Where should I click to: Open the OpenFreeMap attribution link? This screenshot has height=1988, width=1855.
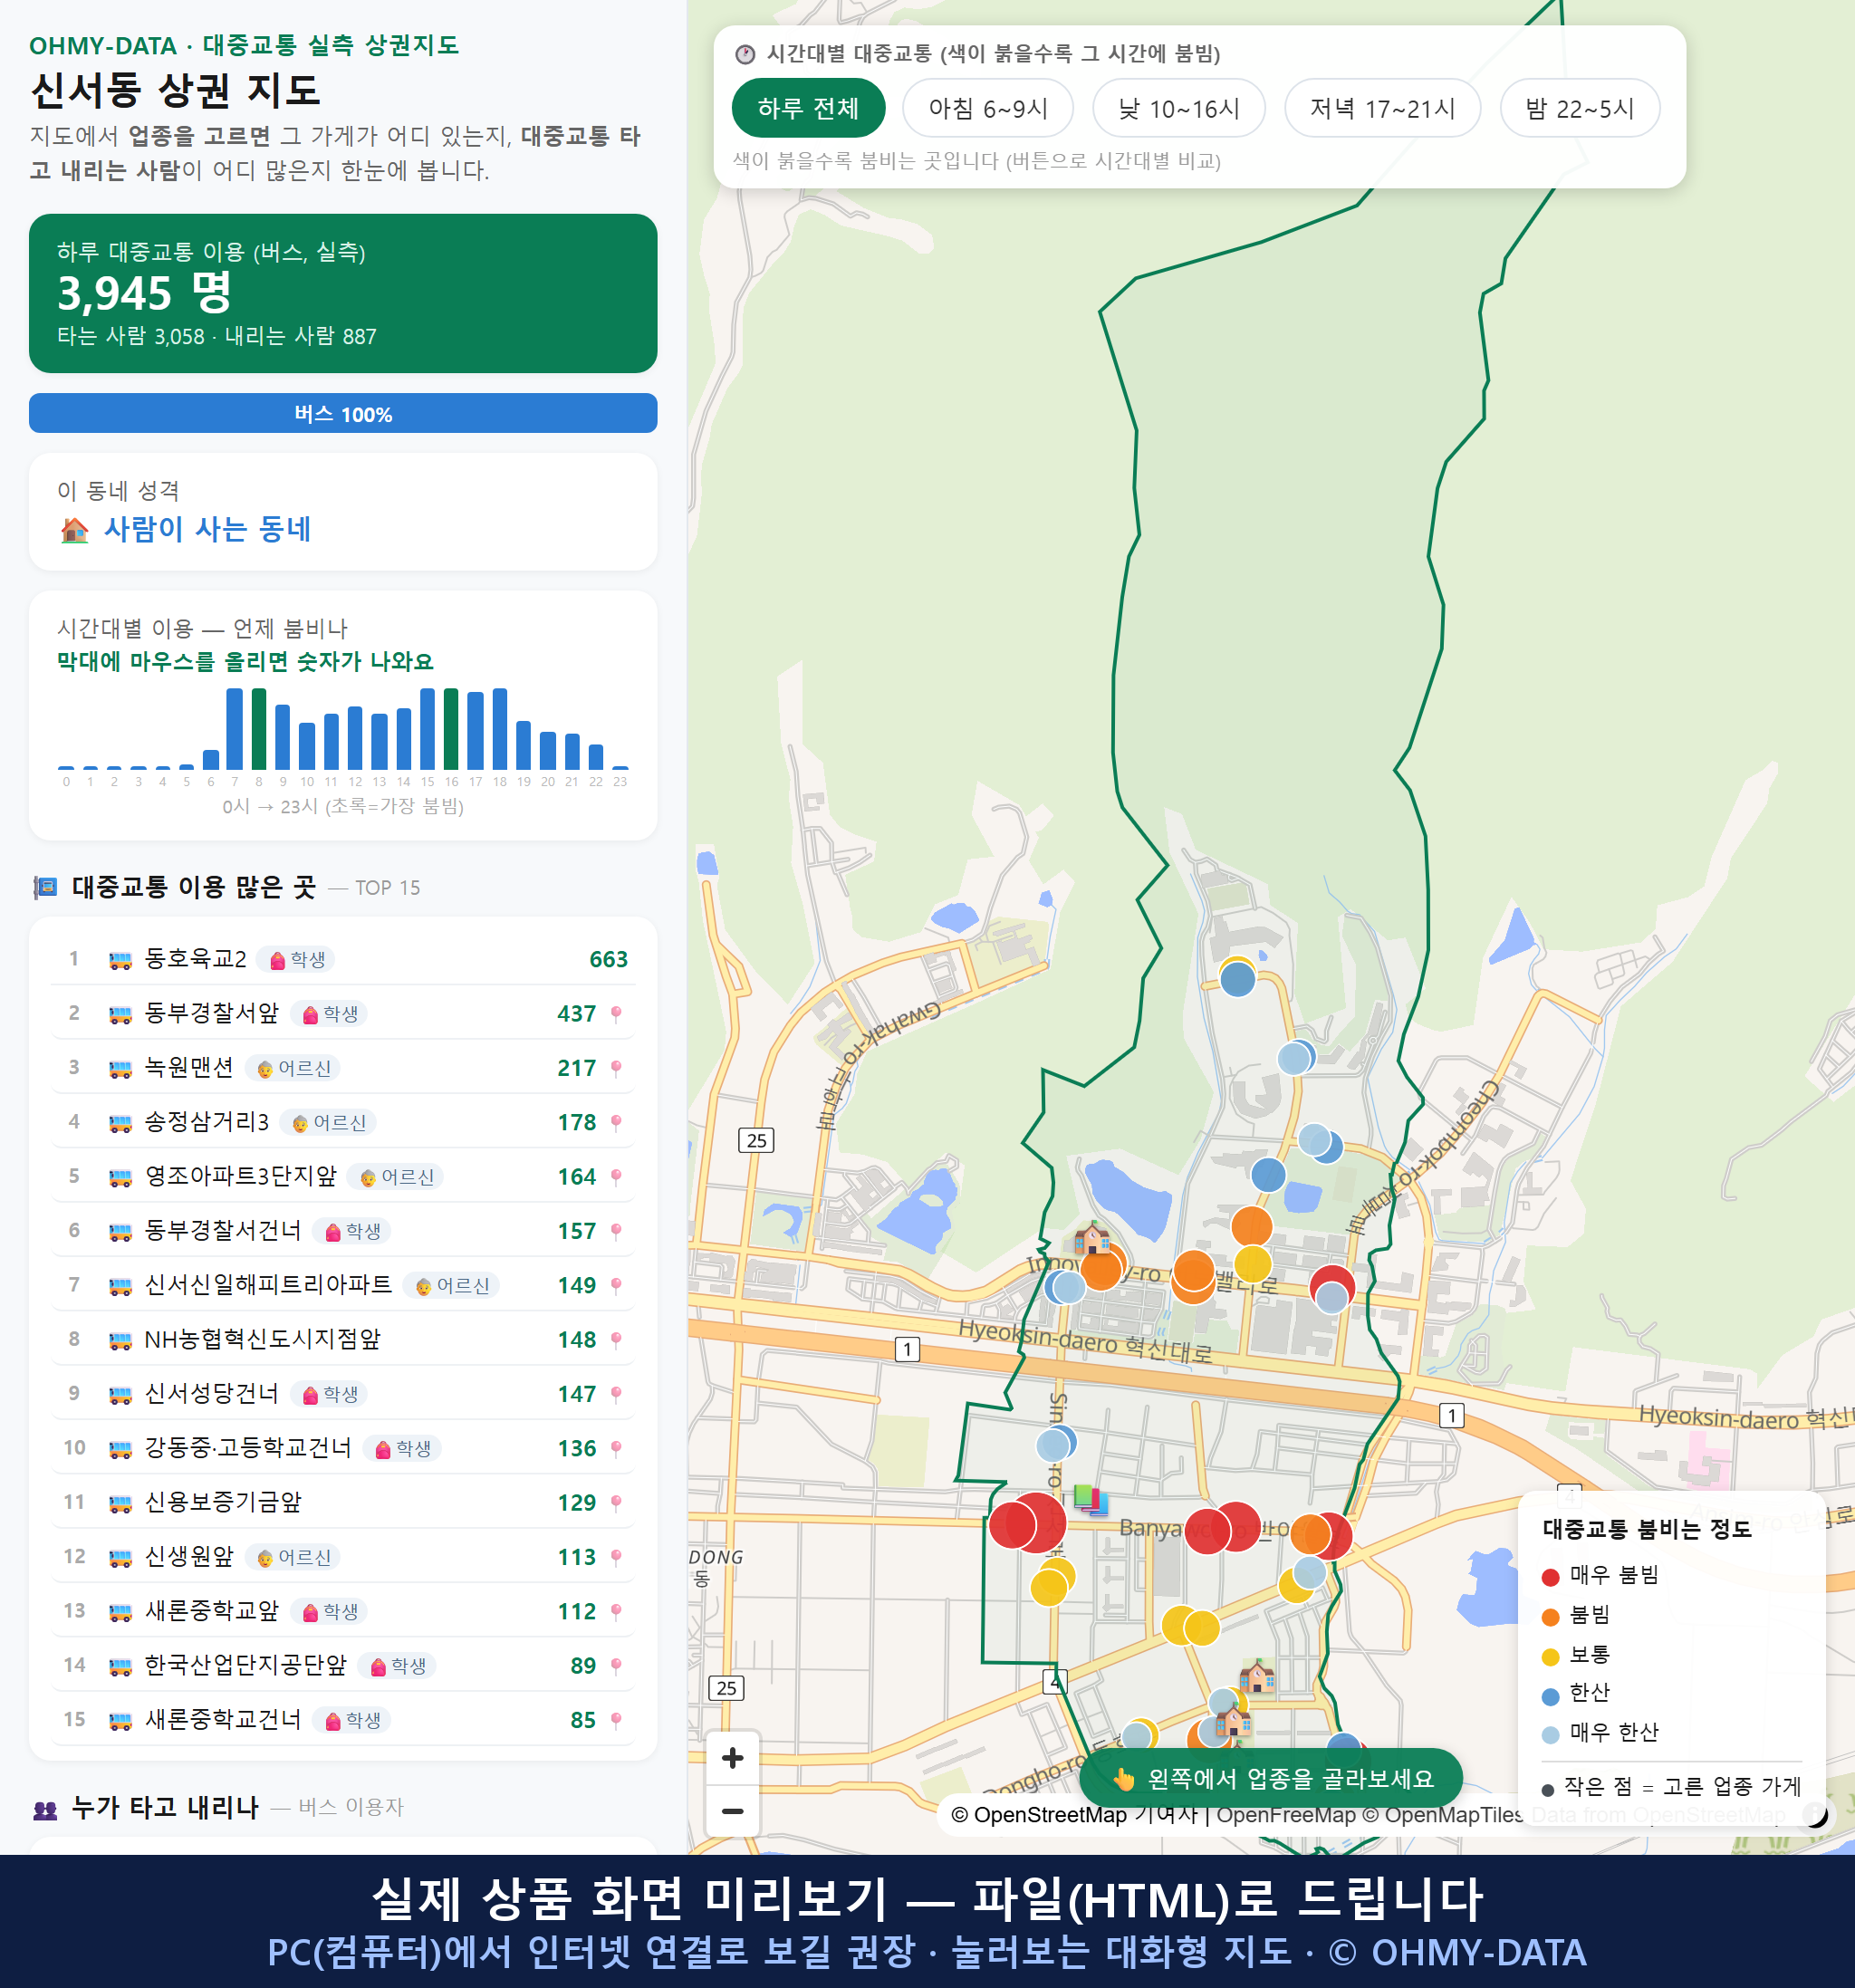point(1286,1814)
